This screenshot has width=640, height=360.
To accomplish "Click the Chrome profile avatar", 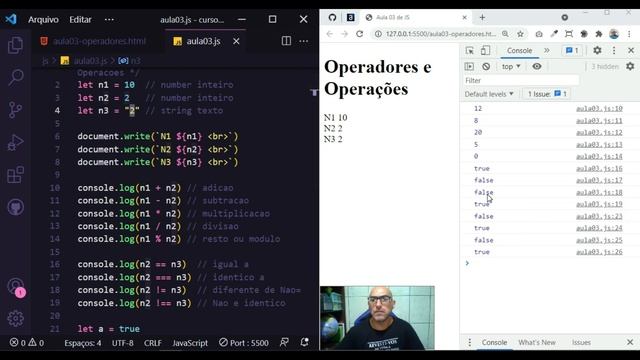I will point(614,34).
